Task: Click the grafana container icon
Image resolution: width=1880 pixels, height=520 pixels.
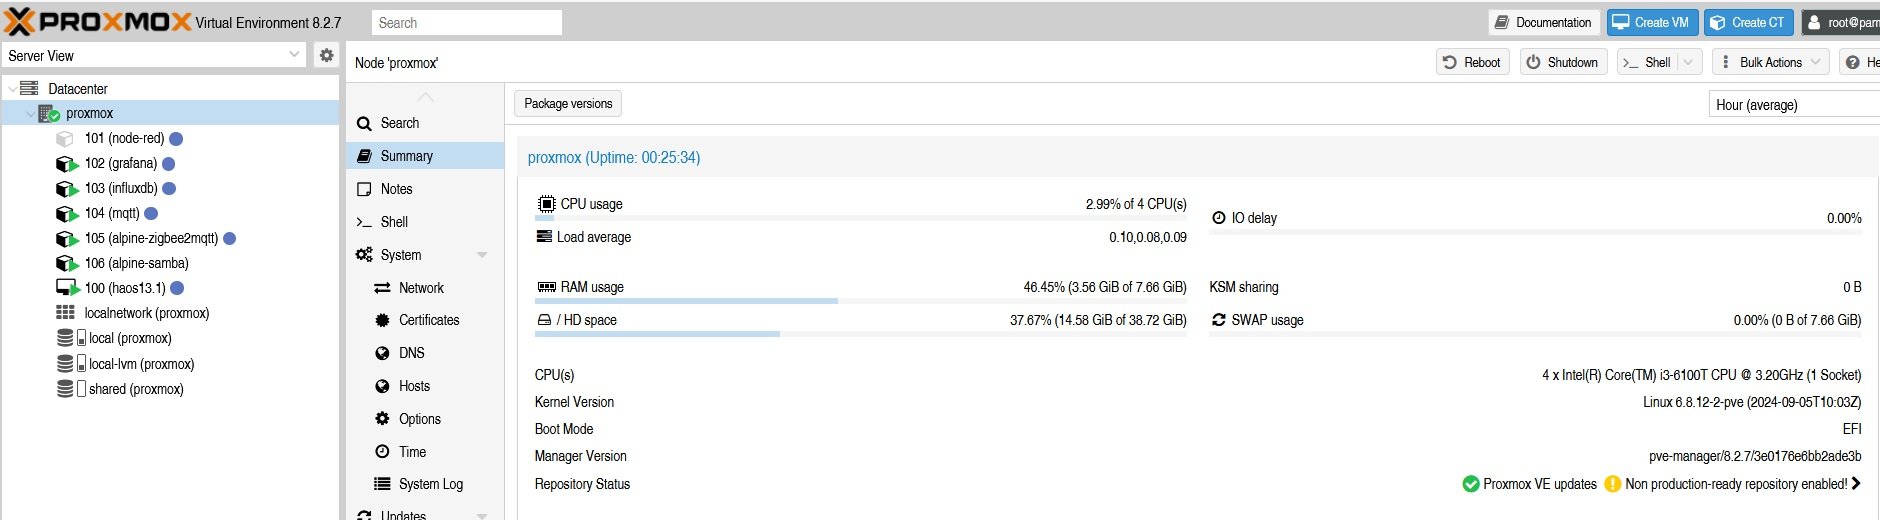Action: click(x=66, y=164)
